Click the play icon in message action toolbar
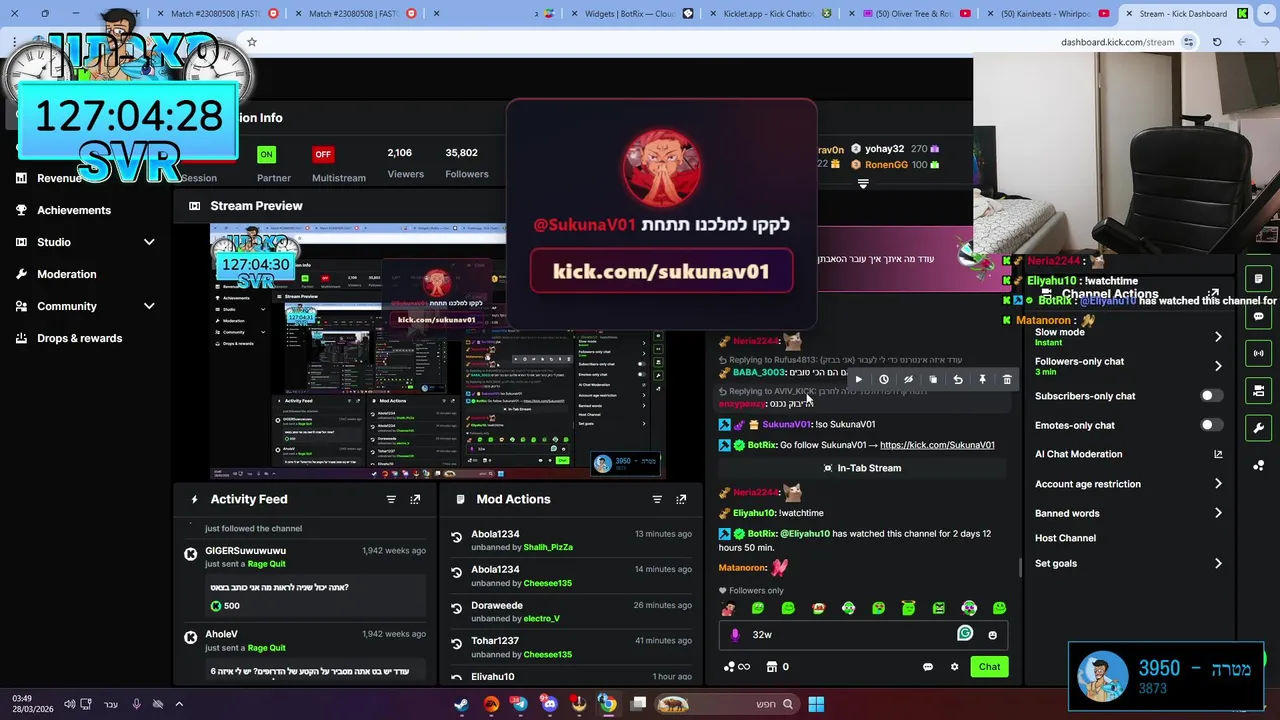 coord(858,379)
